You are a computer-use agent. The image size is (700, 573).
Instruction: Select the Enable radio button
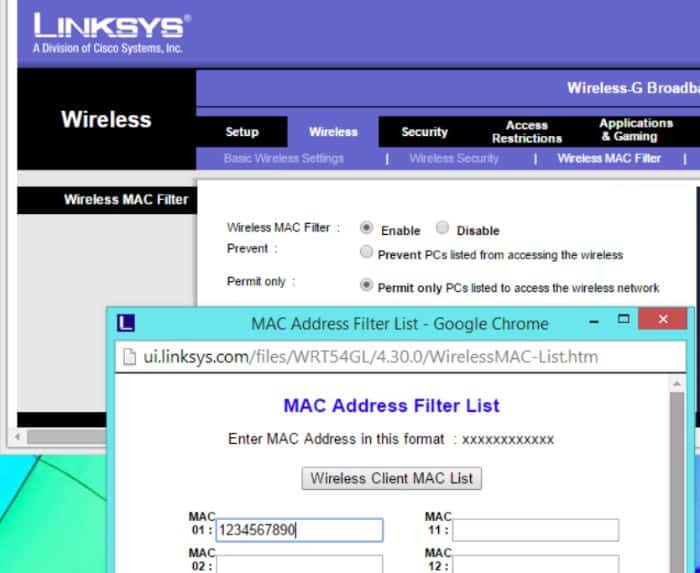coord(366,228)
